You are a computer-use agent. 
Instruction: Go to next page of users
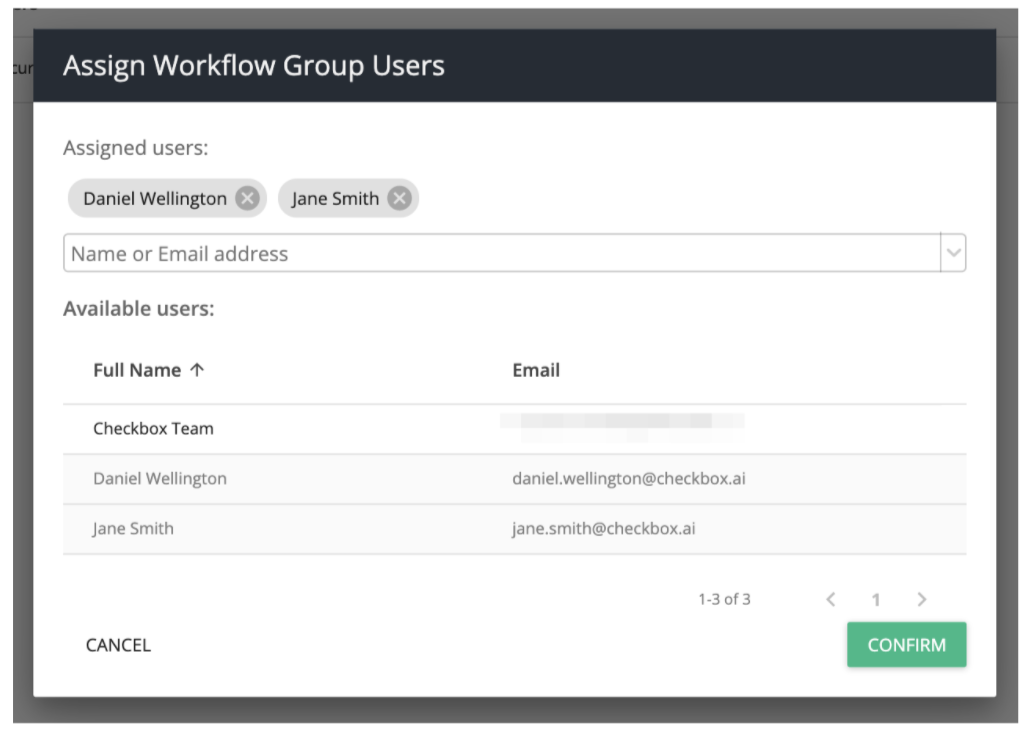(922, 599)
